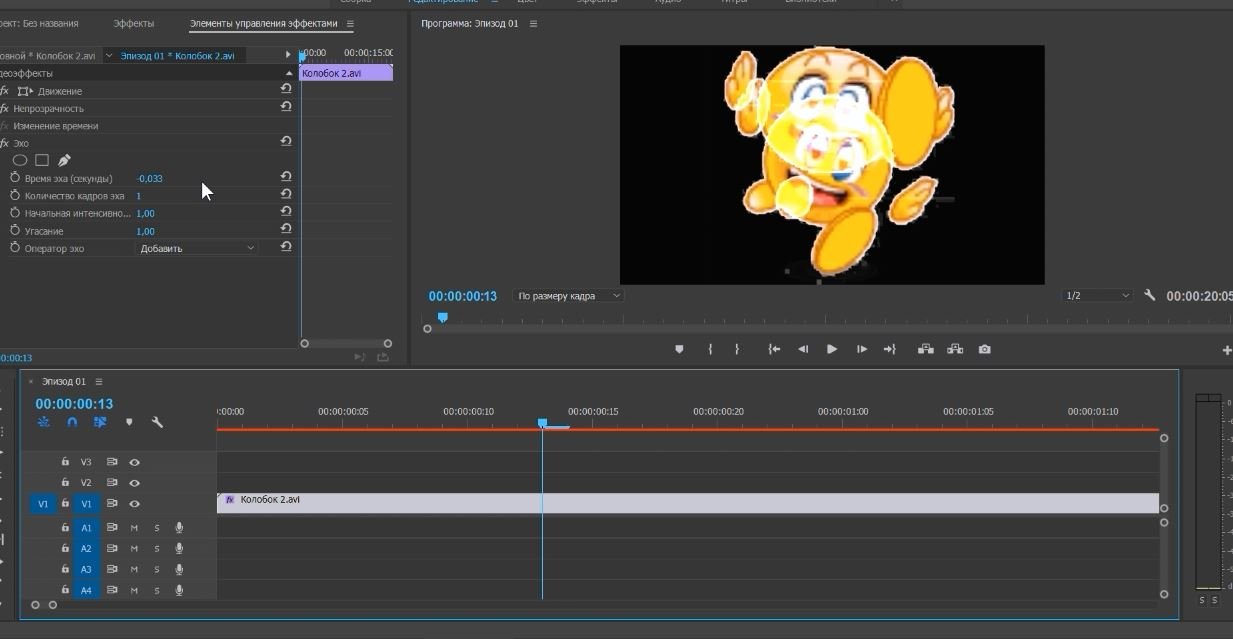Reset the Угасание parameter
1233x639 pixels.
[x=286, y=230]
